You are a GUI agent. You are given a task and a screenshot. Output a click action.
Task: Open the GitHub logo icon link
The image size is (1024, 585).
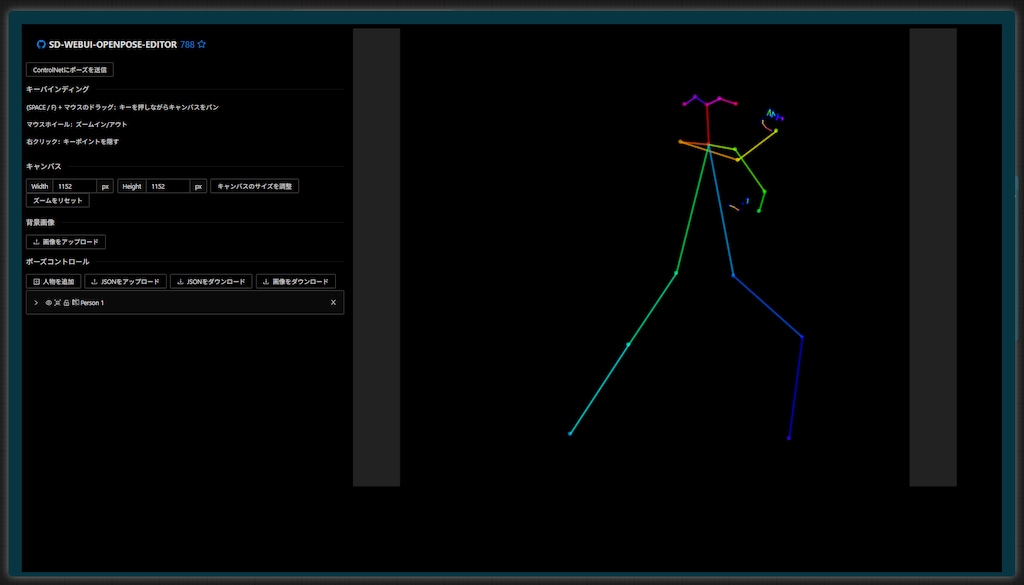point(41,44)
